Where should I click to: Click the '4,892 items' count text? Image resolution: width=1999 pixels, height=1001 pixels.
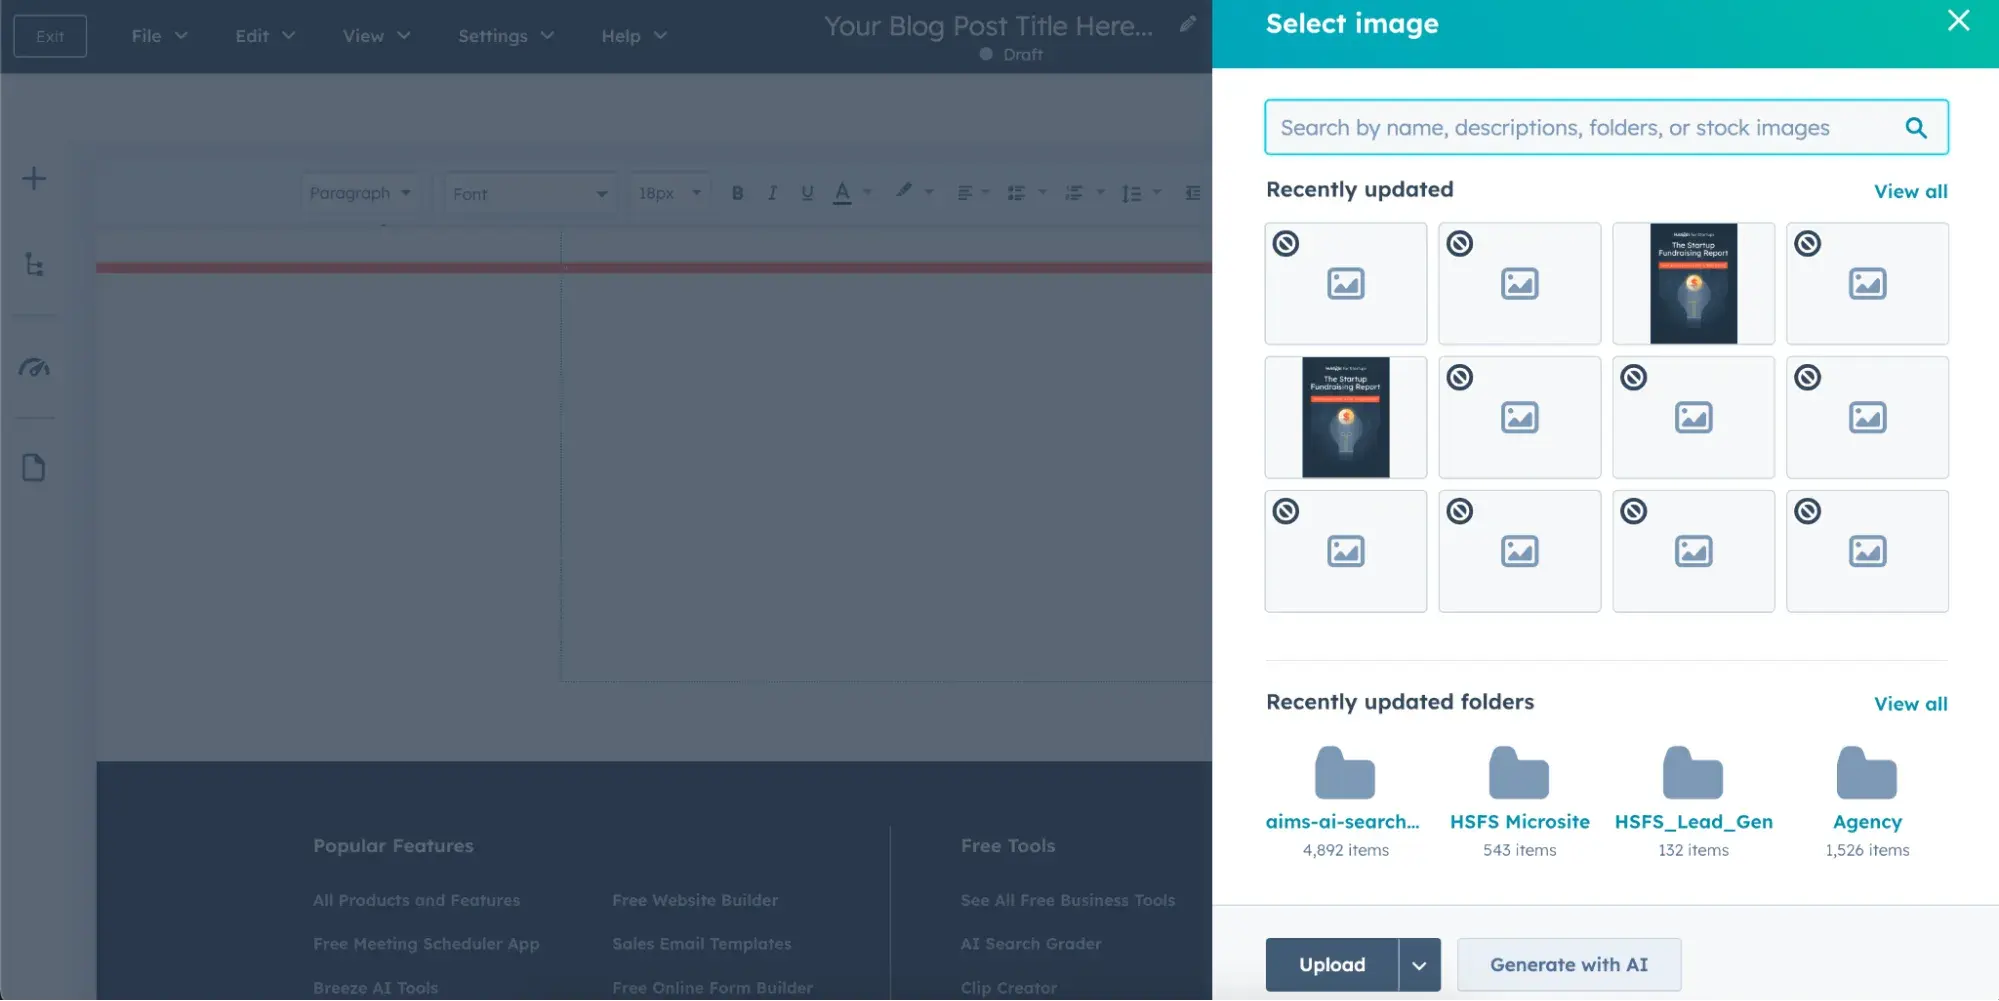coord(1345,850)
